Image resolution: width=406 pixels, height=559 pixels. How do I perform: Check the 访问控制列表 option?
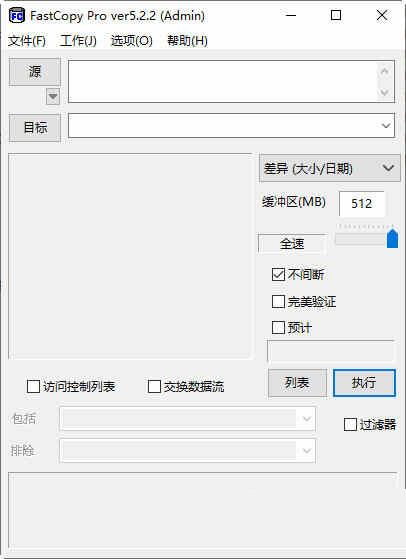coord(33,386)
